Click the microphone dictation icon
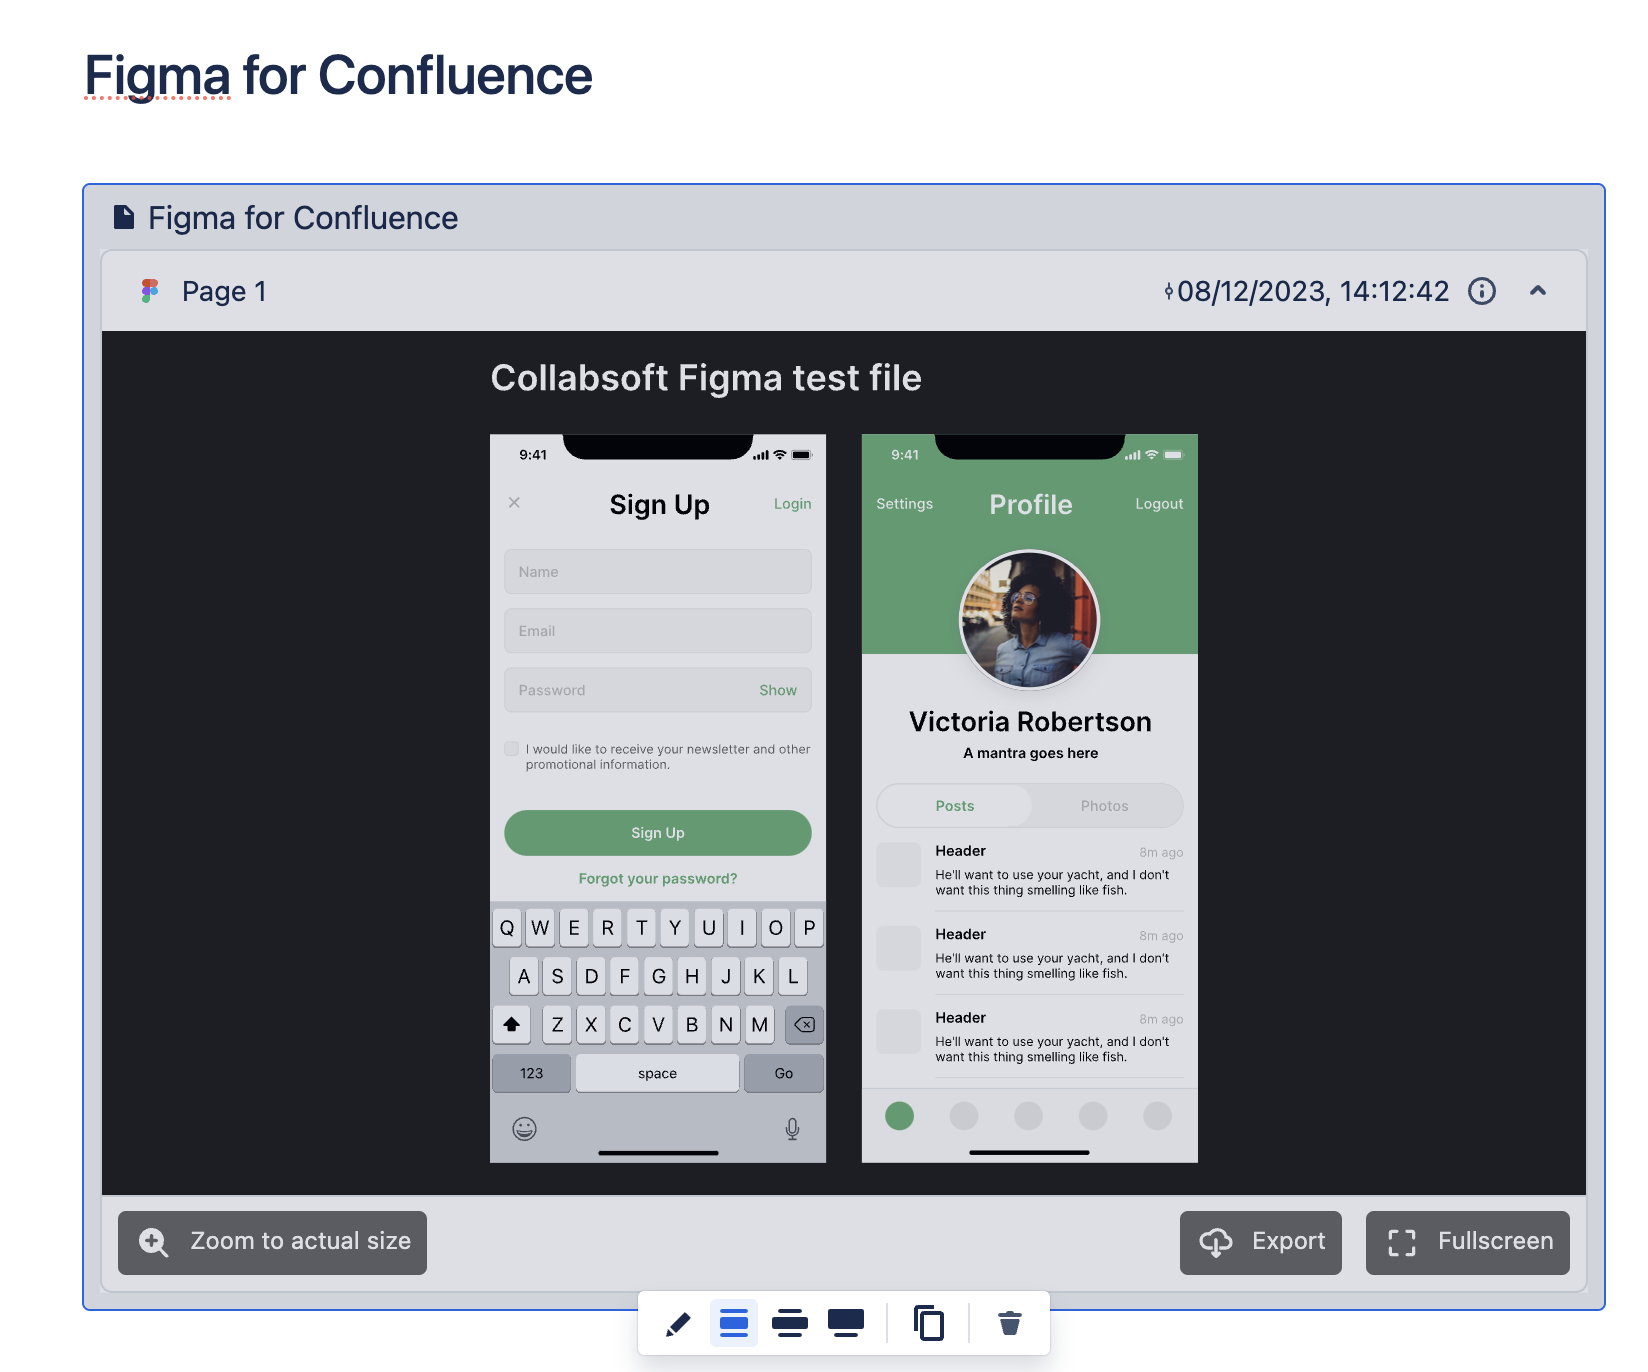The width and height of the screenshot is (1648, 1372). coord(792,1129)
